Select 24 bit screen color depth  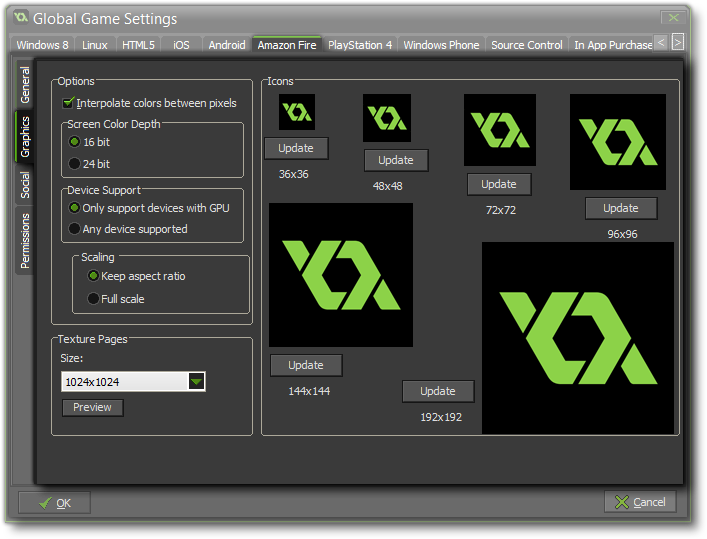click(74, 163)
